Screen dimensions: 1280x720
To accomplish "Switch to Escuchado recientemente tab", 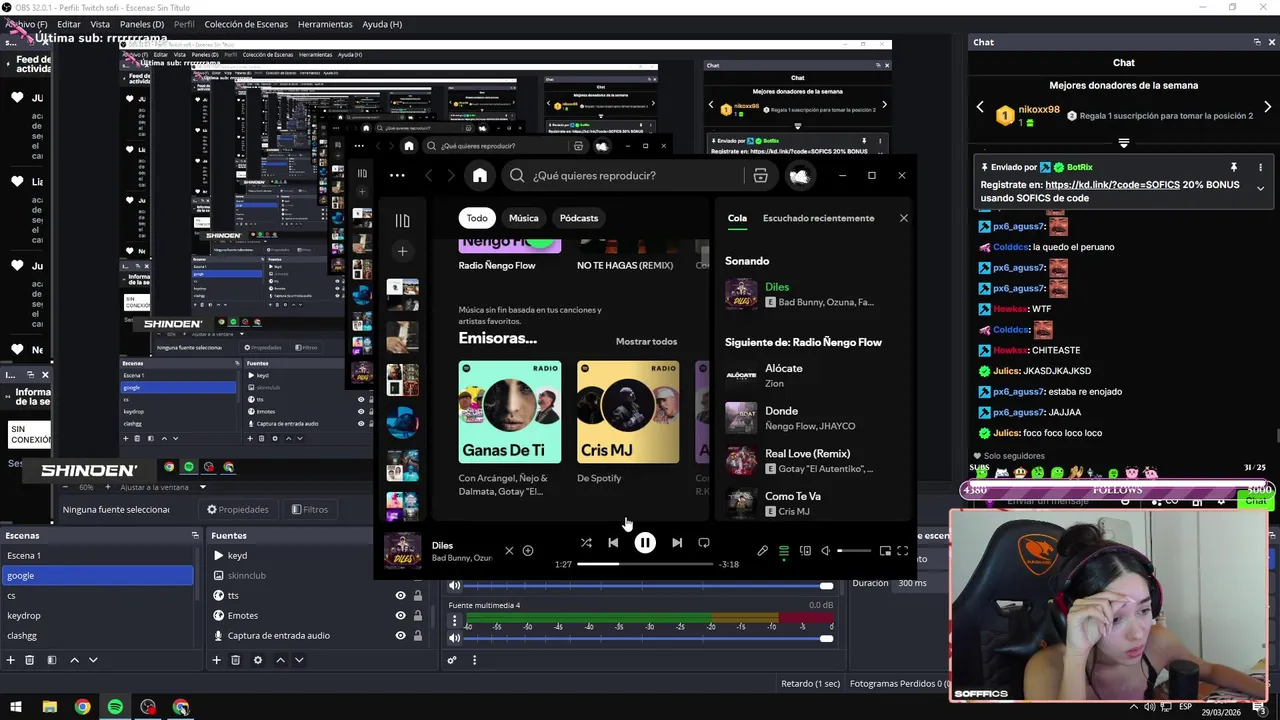I will [818, 218].
